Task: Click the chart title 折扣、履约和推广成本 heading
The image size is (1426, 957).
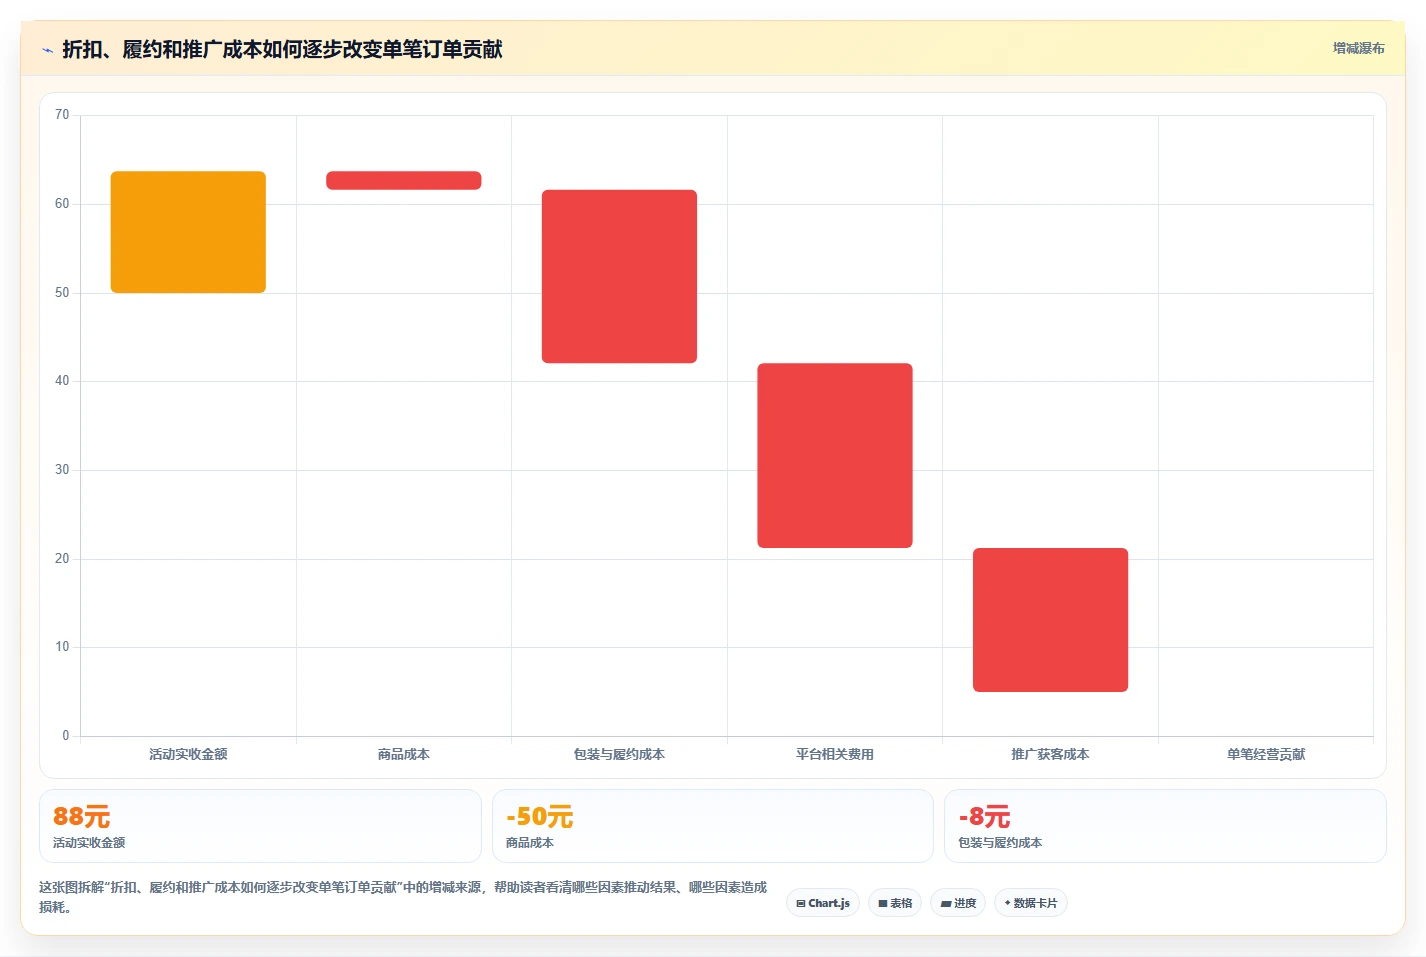Action: click(282, 50)
